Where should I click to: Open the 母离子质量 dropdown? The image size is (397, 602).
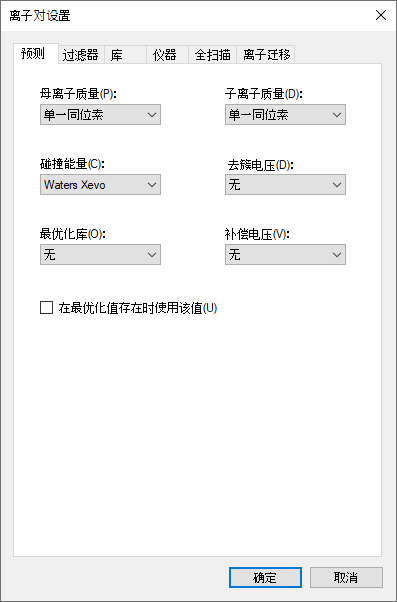[100, 114]
